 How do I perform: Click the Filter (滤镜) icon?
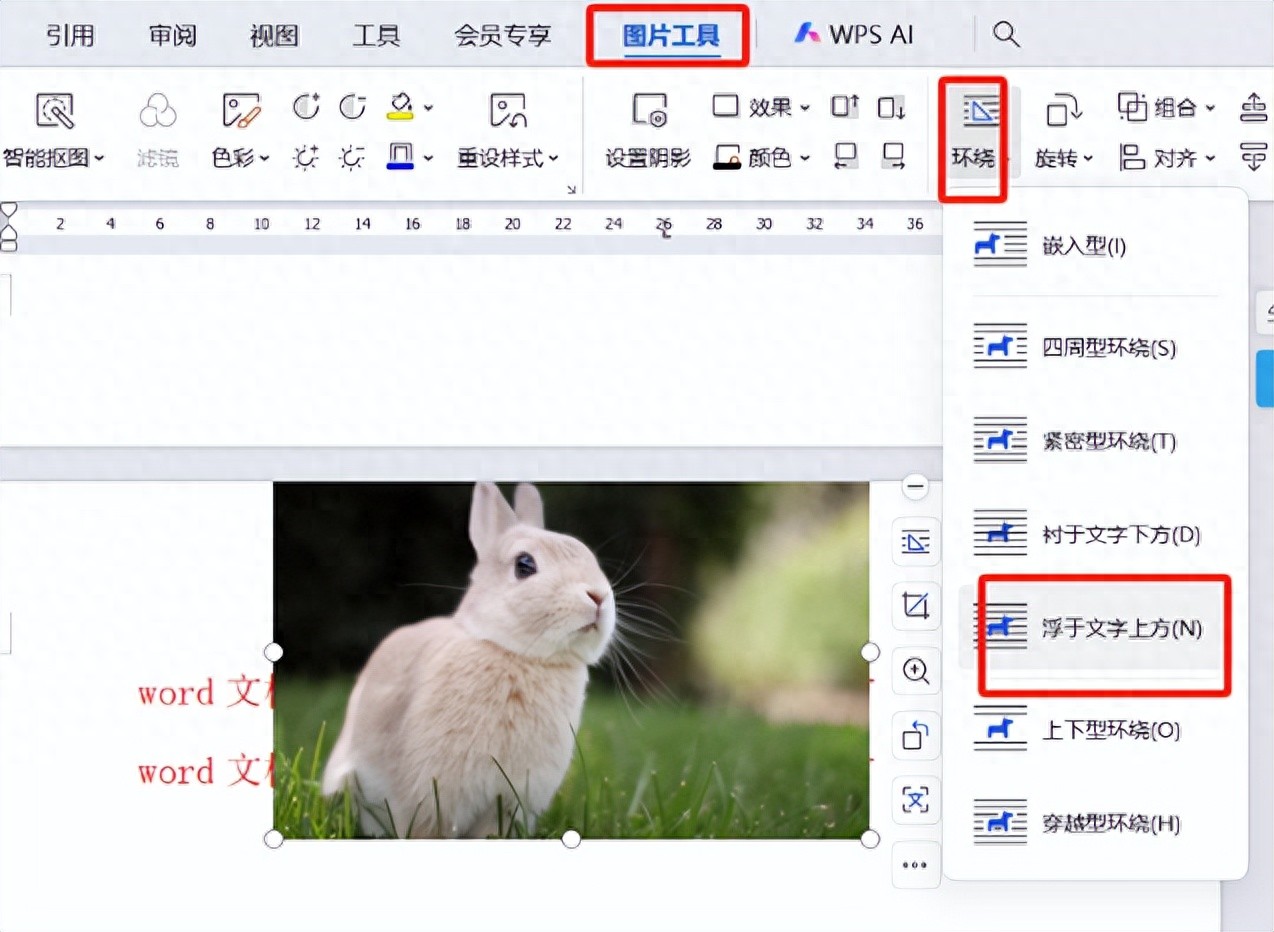tap(157, 111)
